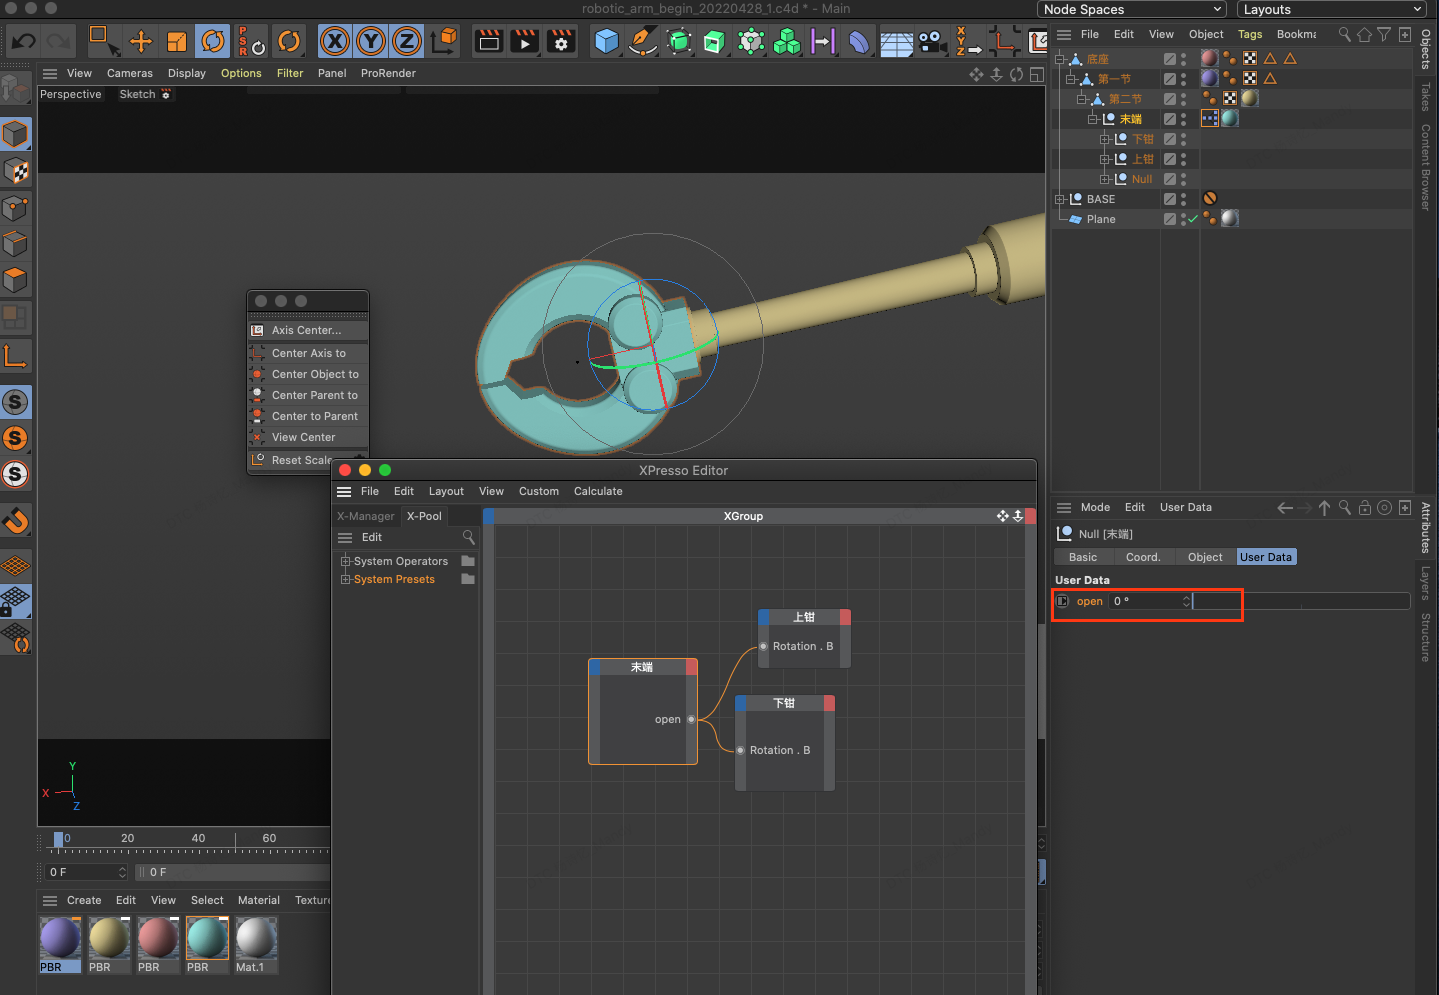1439x995 pixels.
Task: Enable Snap magnet icon in left palette
Action: (x=16, y=520)
